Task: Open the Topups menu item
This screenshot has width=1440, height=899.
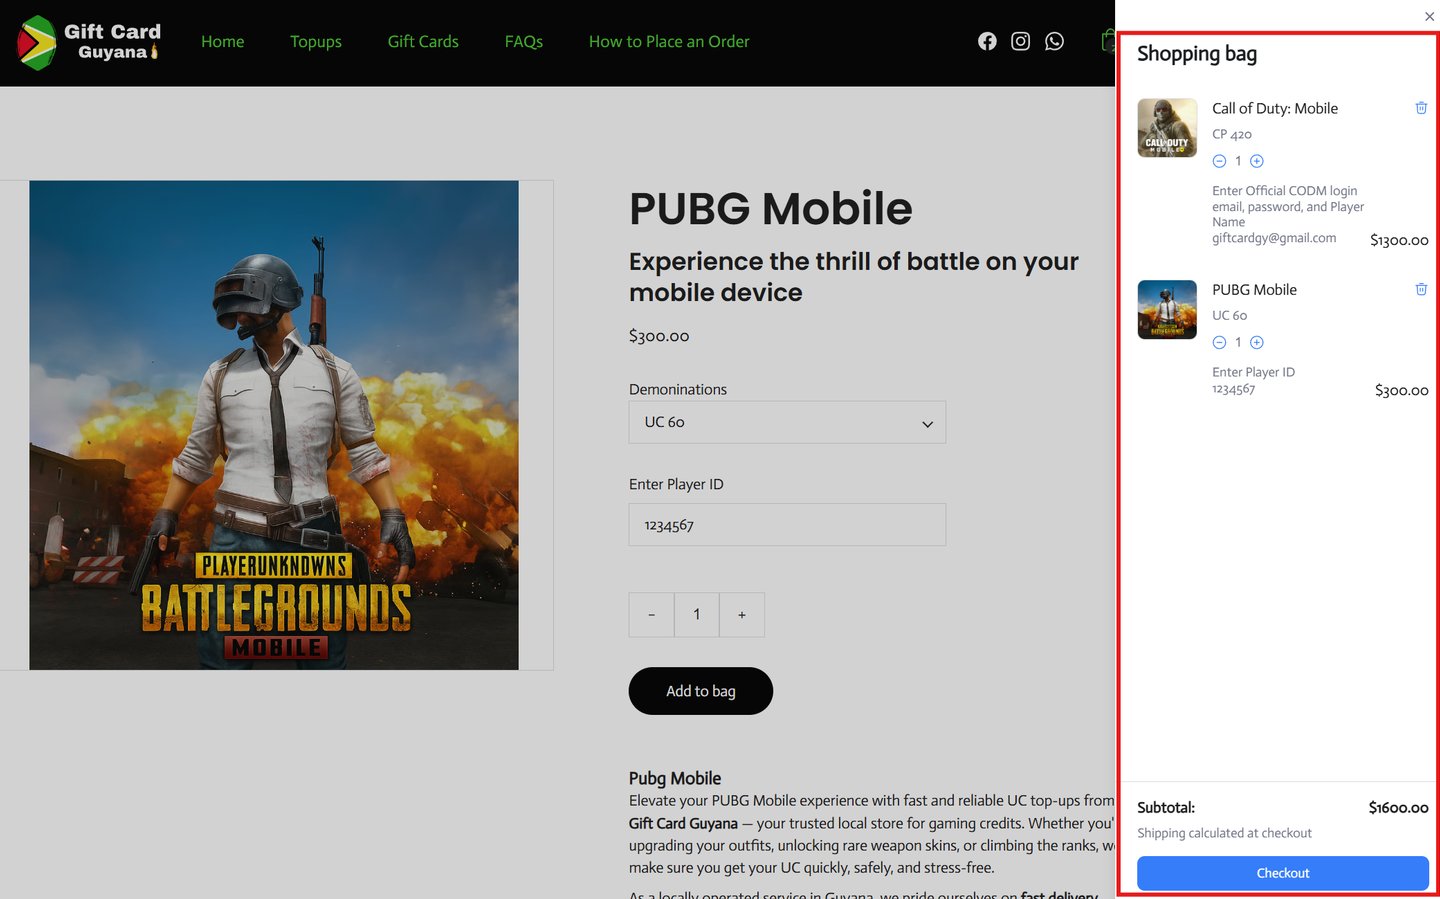Action: pos(316,41)
